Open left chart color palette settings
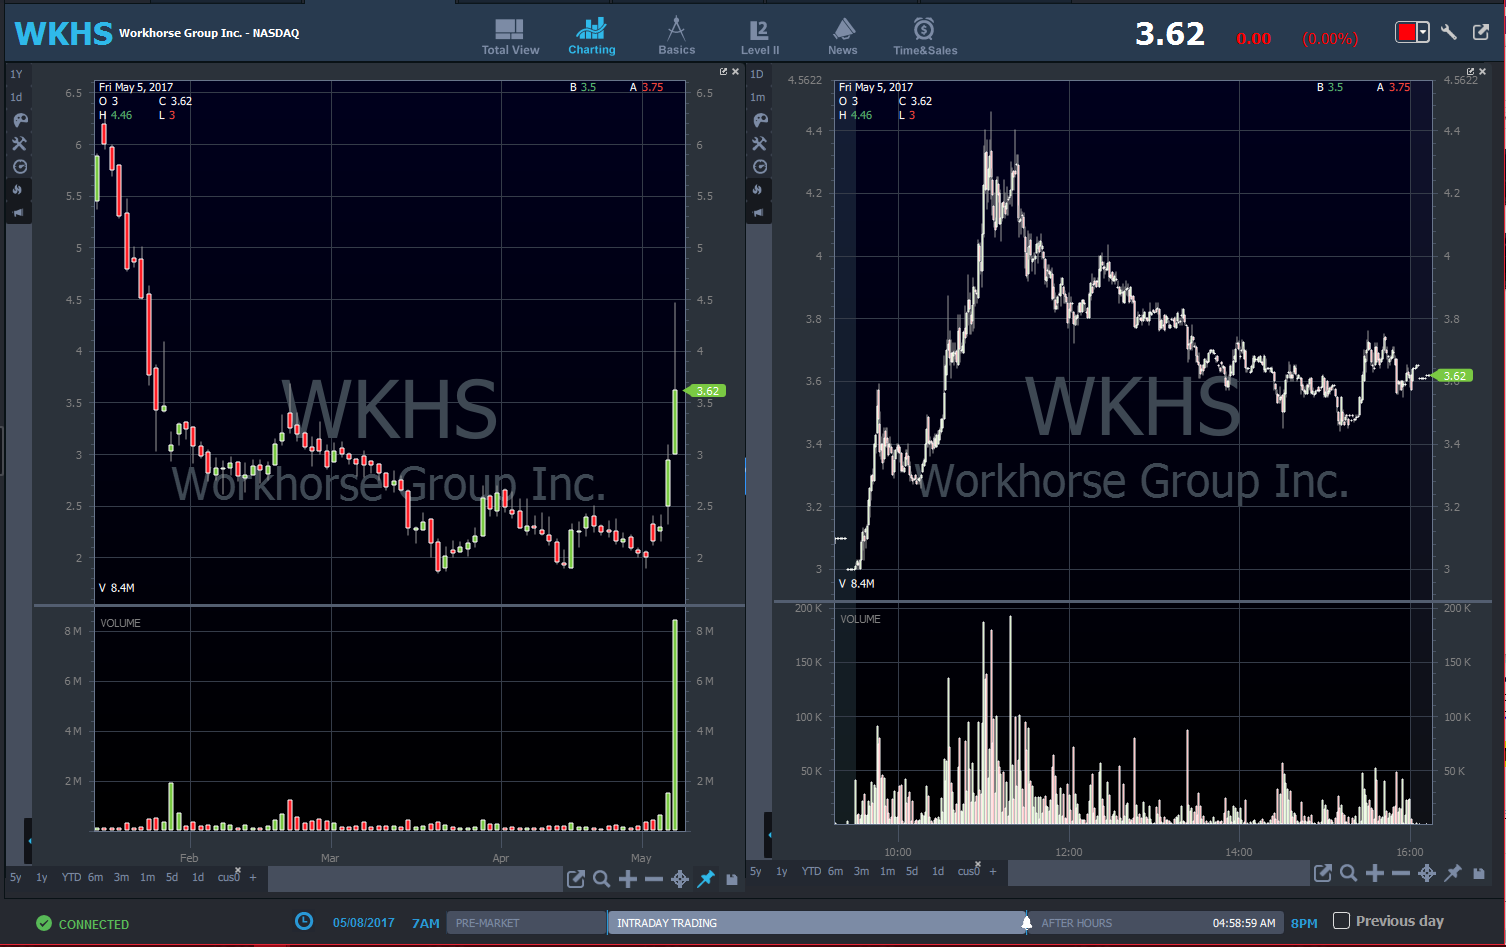Image resolution: width=1506 pixels, height=947 pixels. [x=19, y=120]
